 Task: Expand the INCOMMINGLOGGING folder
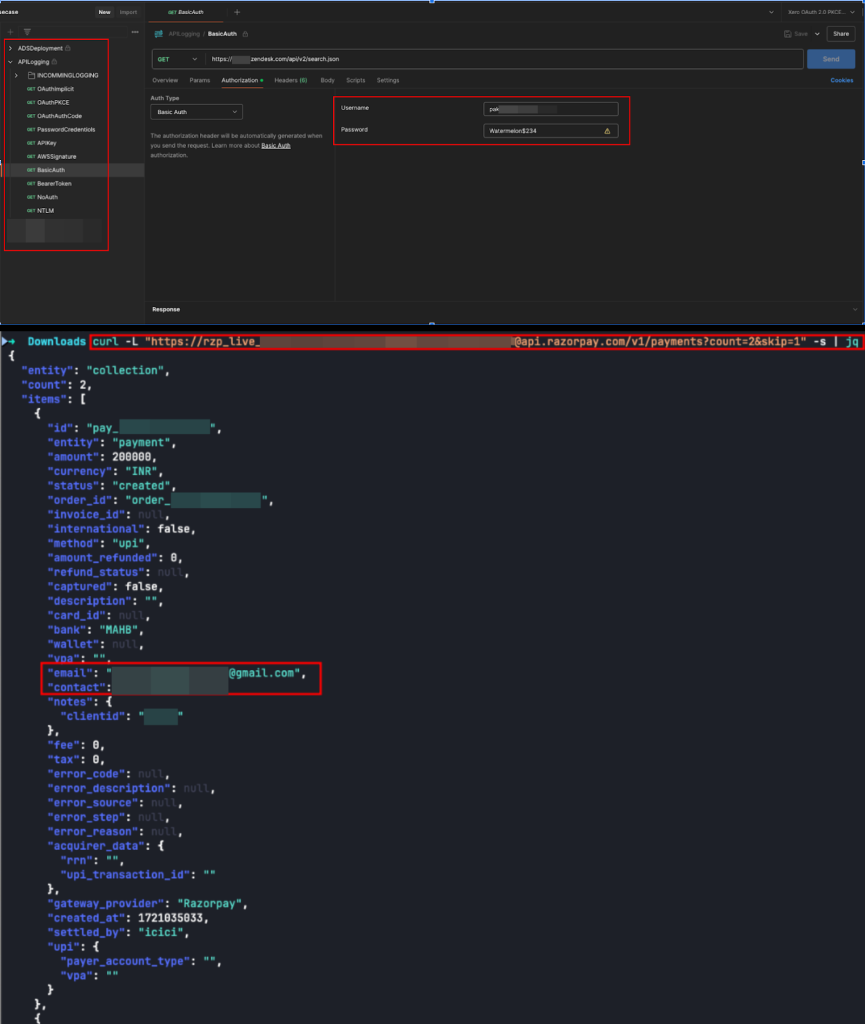(17, 75)
